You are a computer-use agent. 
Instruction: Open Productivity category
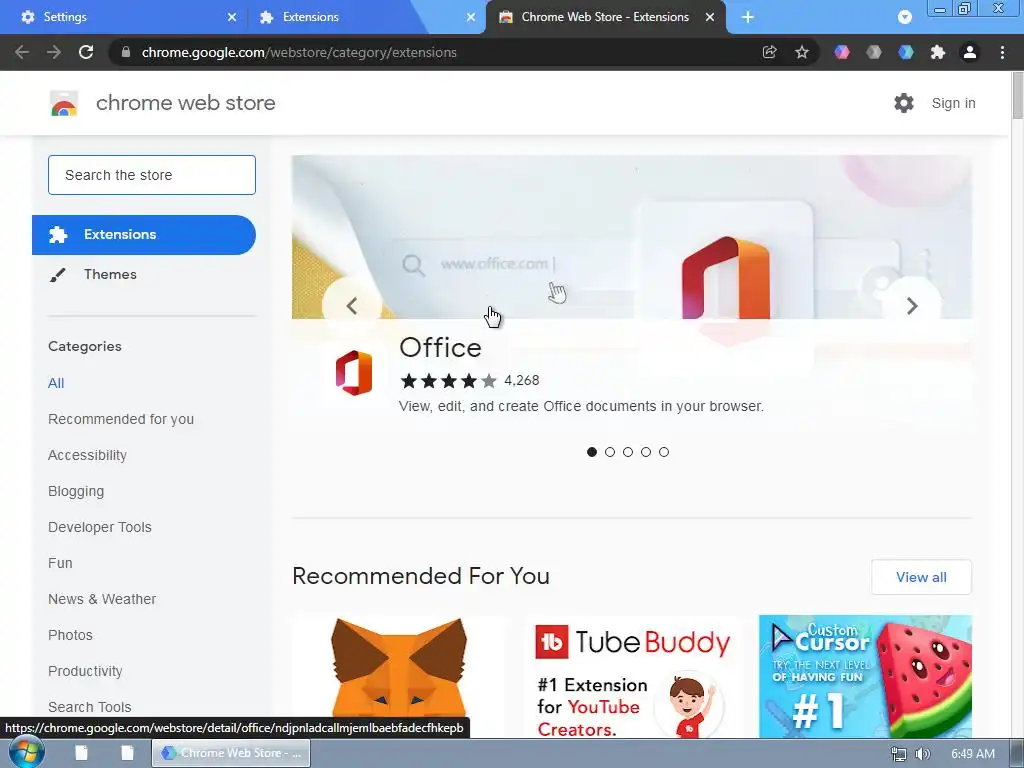coord(85,671)
